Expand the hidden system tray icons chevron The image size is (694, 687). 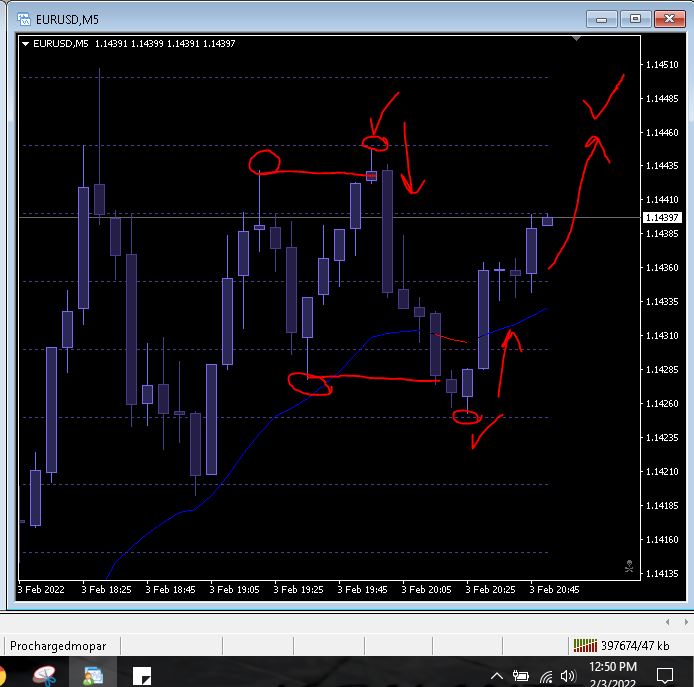tap(497, 676)
